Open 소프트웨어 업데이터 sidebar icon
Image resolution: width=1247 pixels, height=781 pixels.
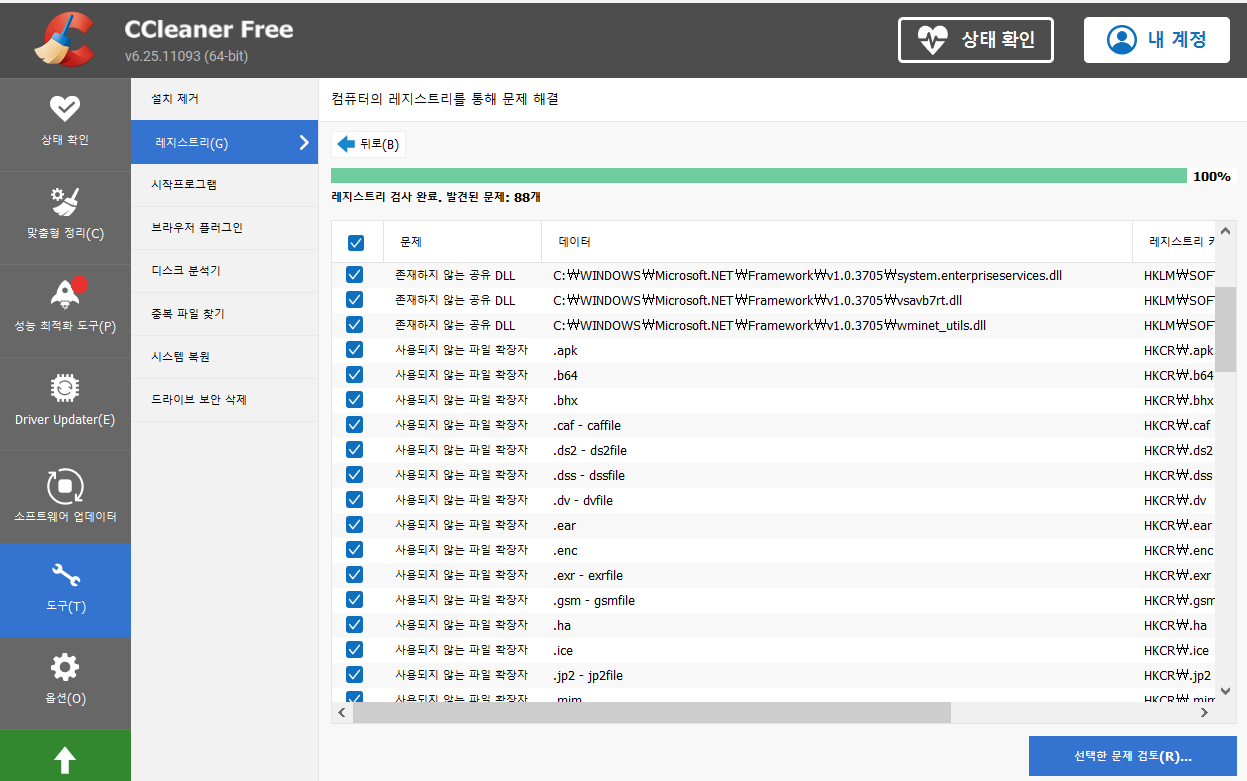pos(65,486)
